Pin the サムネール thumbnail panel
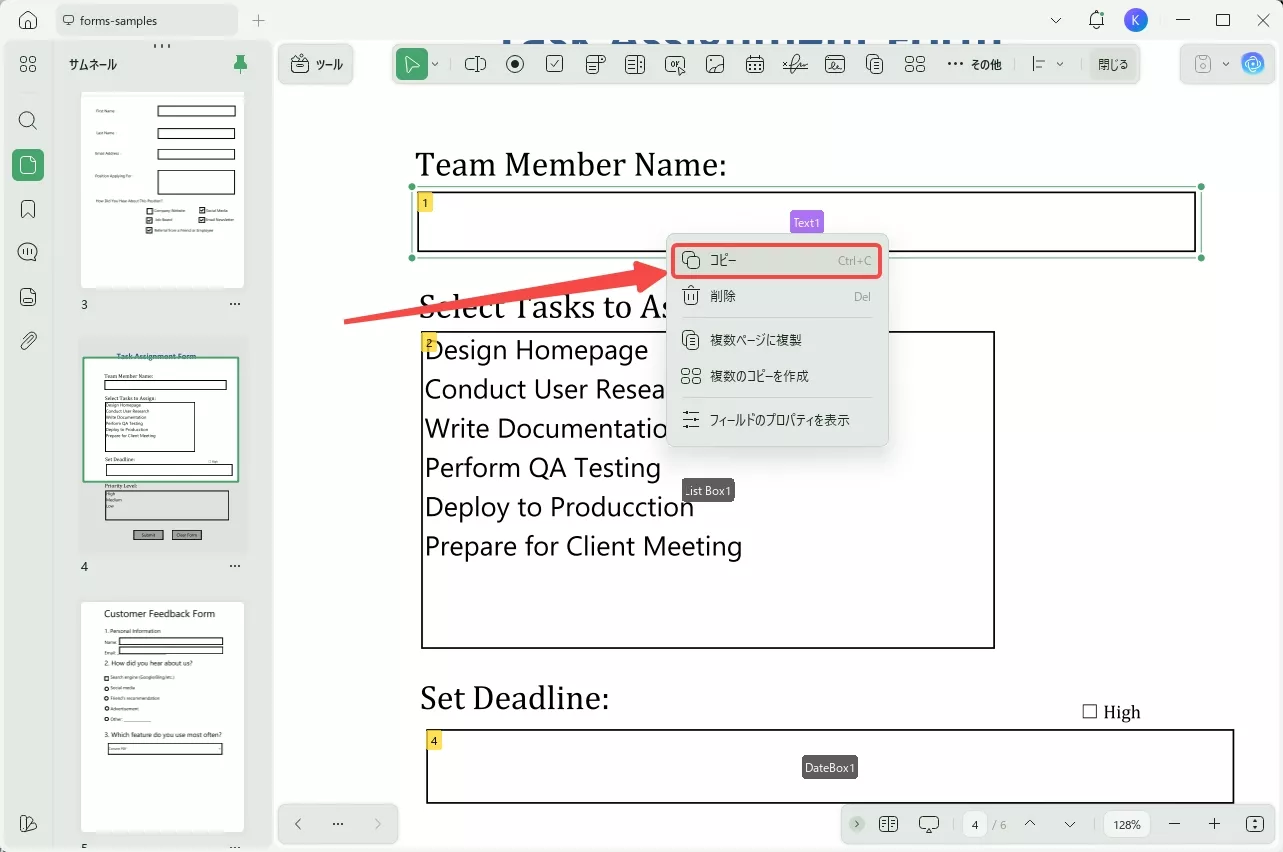This screenshot has width=1283, height=852. [240, 64]
